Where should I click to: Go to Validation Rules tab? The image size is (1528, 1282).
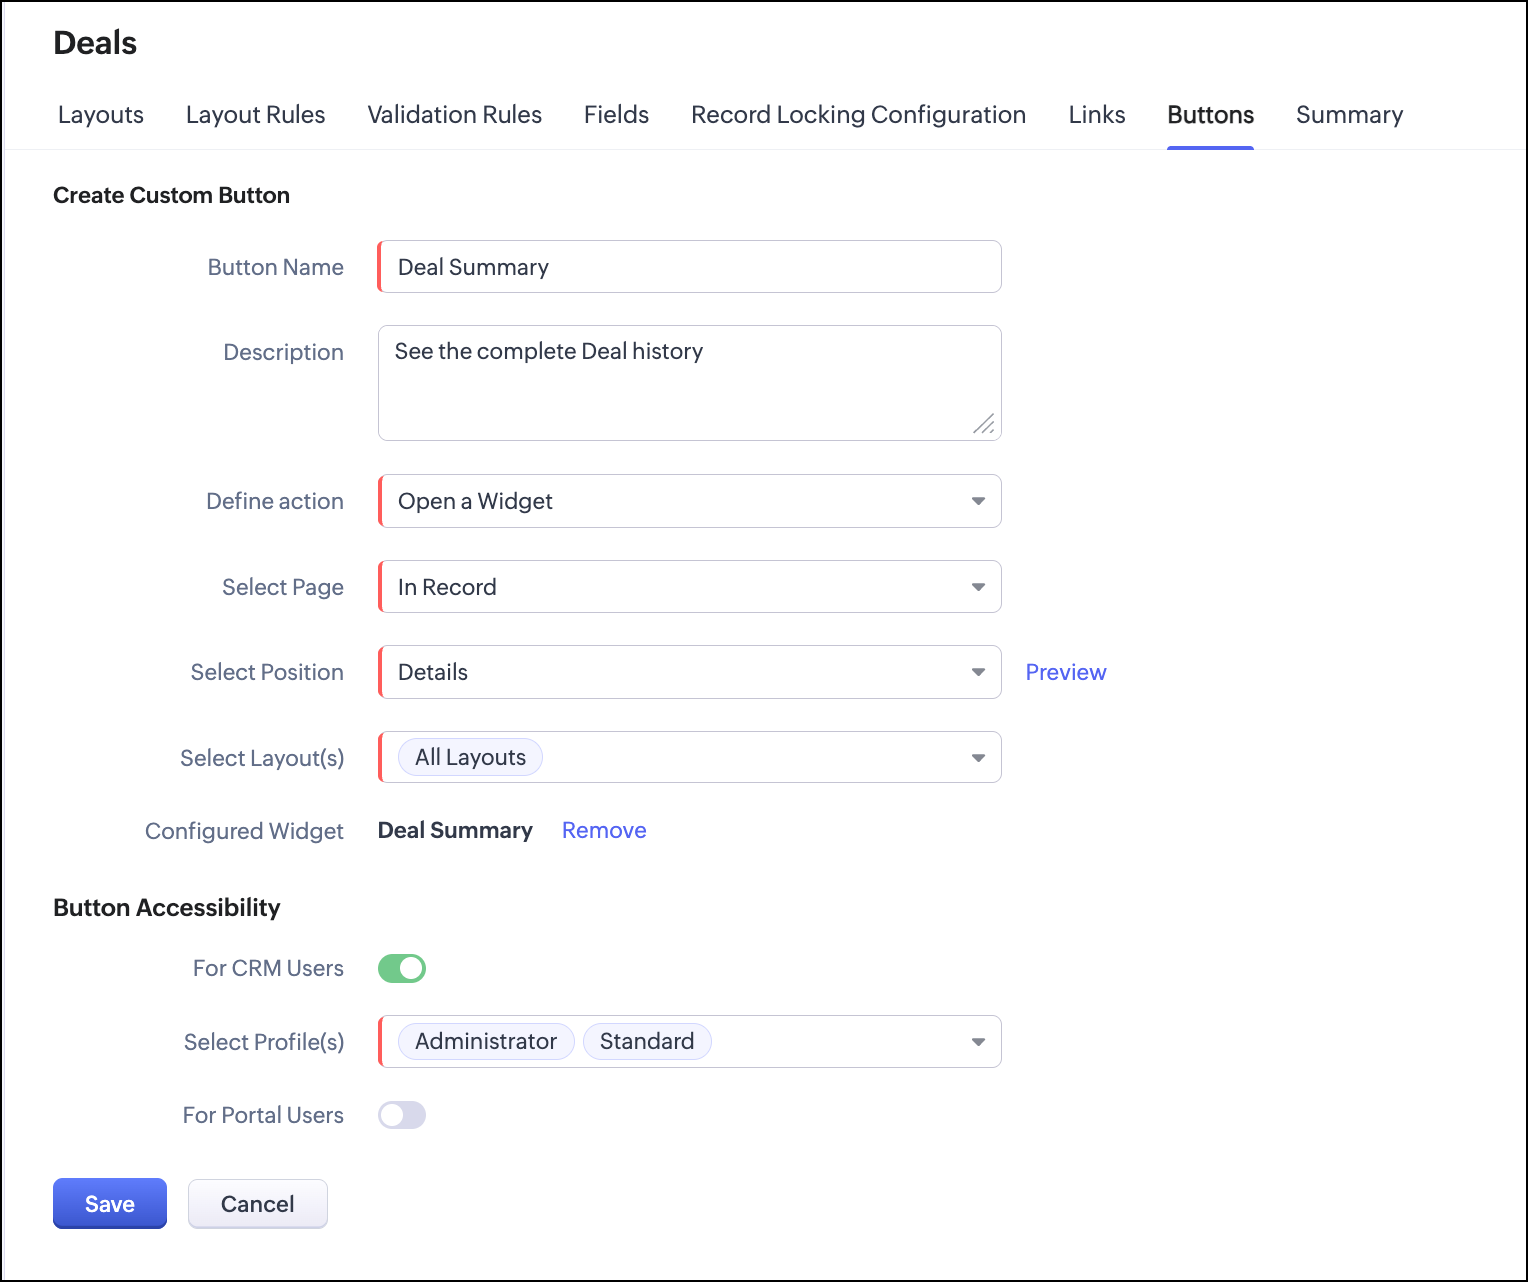tap(454, 115)
